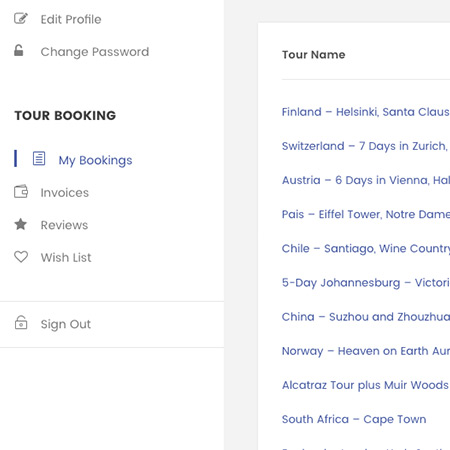
Task: Click the Wish List heart icon
Action: pyautogui.click(x=21, y=256)
